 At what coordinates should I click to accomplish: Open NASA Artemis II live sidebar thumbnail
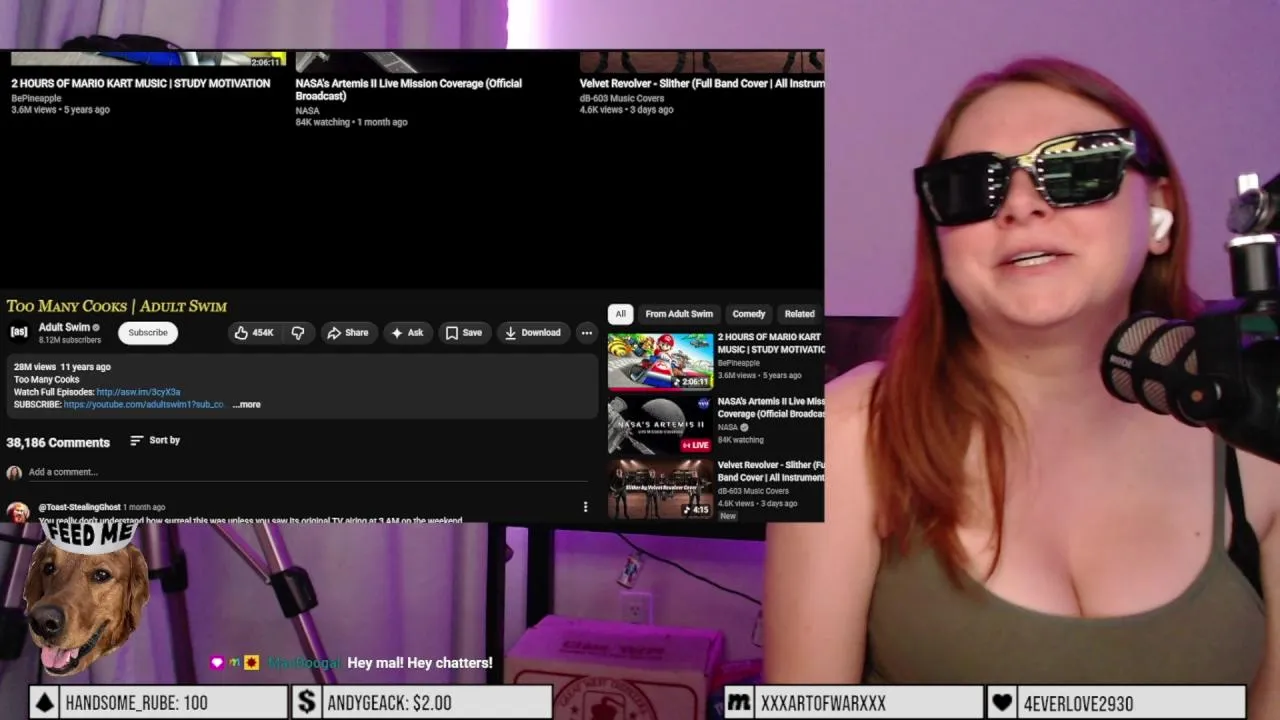coord(660,425)
